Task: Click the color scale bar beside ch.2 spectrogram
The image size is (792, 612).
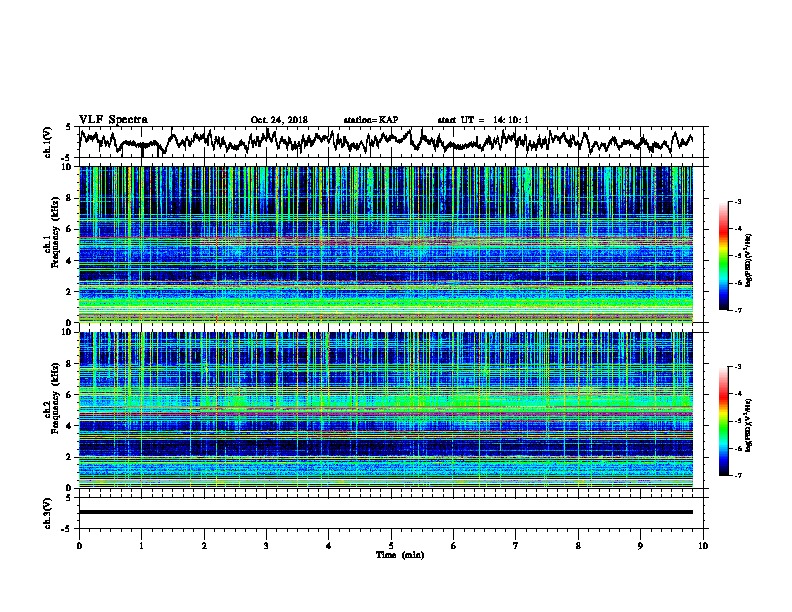Action: click(x=723, y=421)
